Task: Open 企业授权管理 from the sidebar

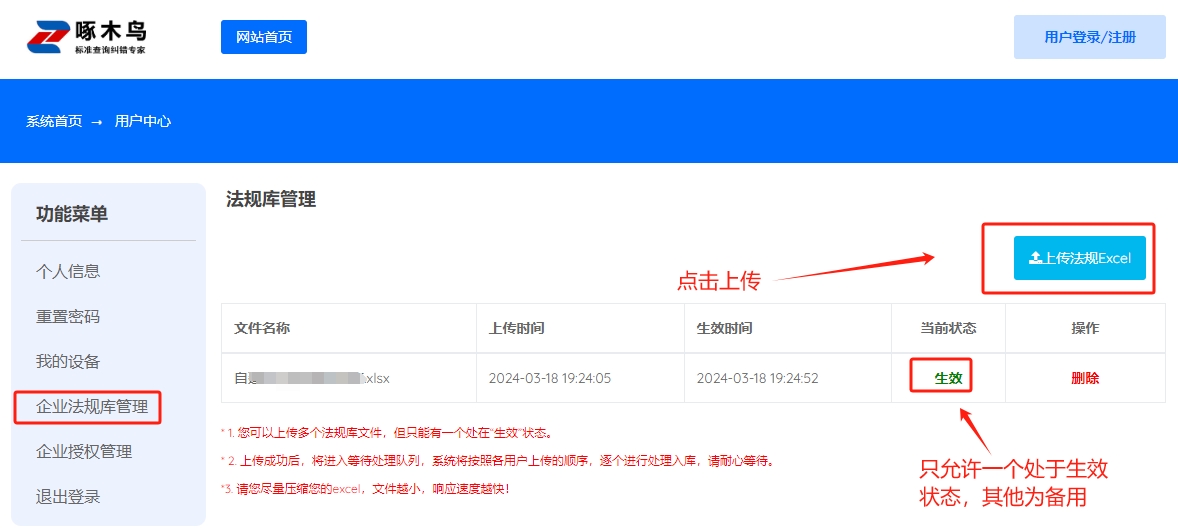Action: pos(84,451)
